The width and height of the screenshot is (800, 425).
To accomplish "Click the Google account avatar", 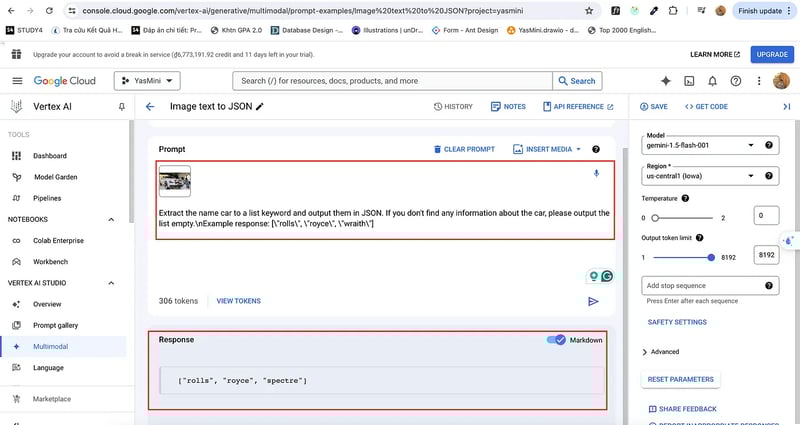I will pos(781,81).
